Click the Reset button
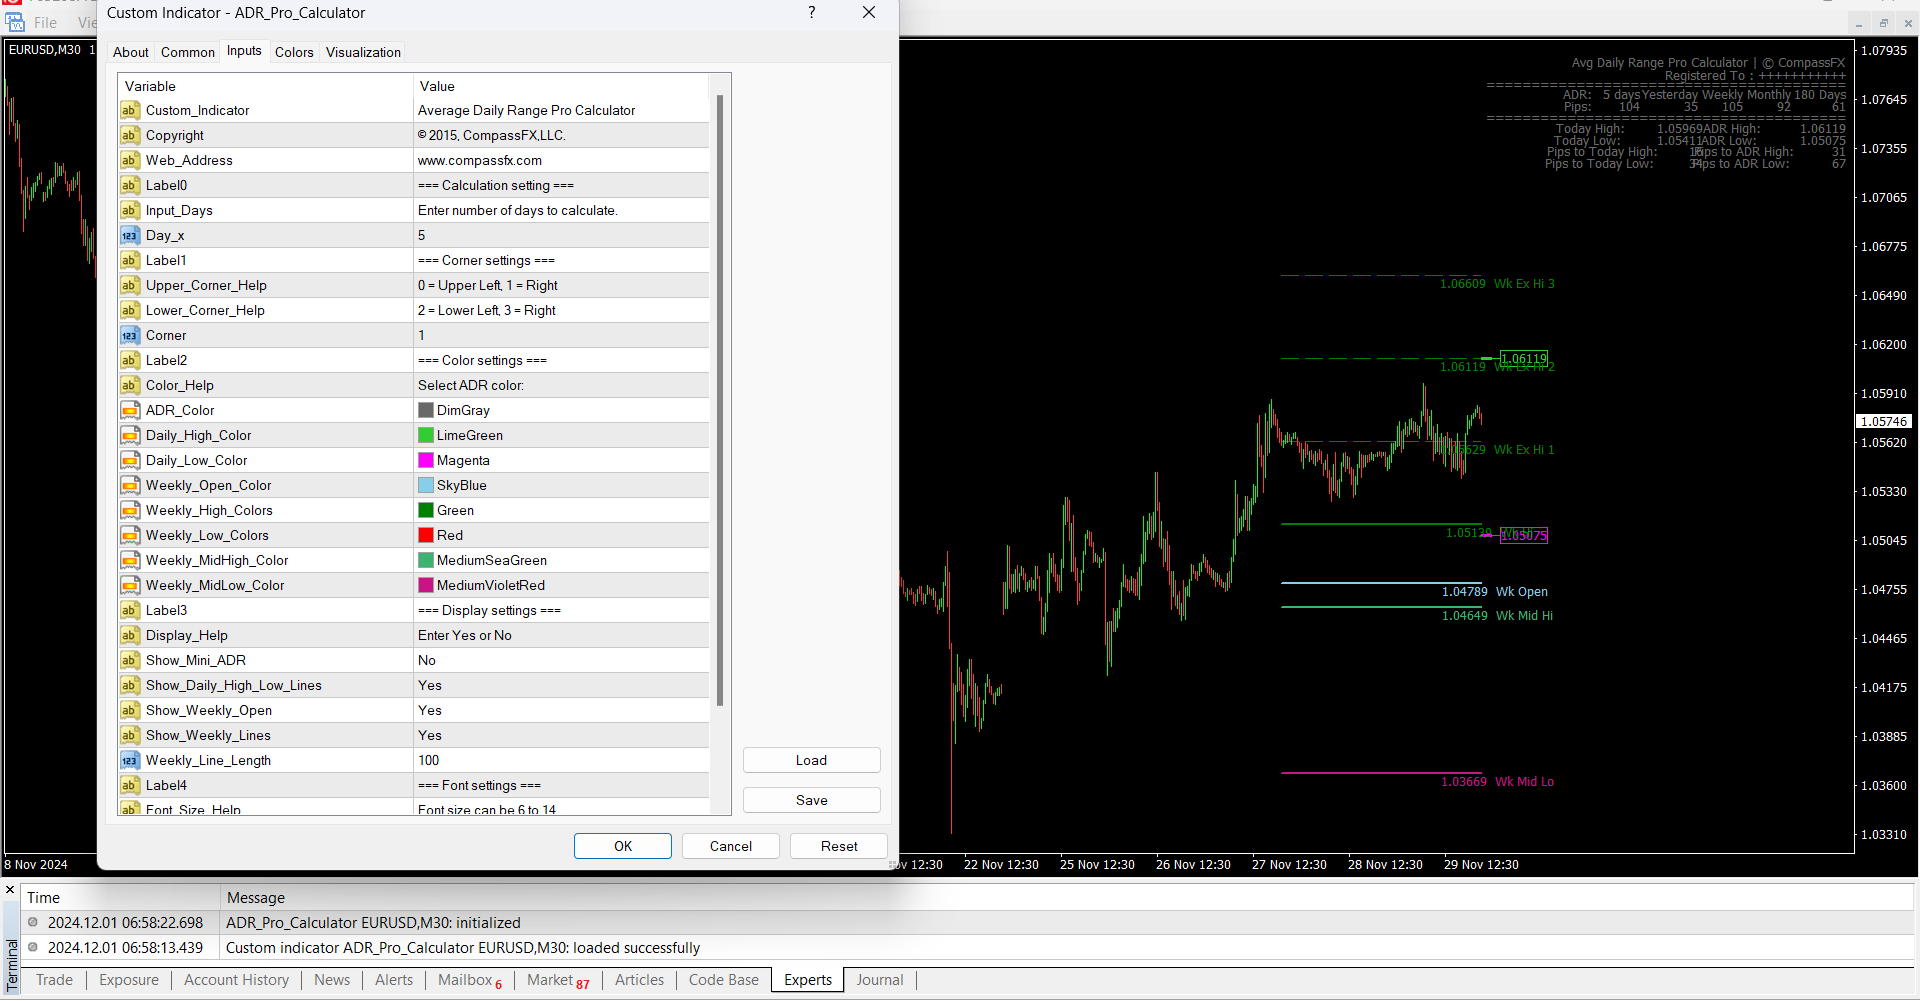This screenshot has width=1920, height=1001. (838, 846)
